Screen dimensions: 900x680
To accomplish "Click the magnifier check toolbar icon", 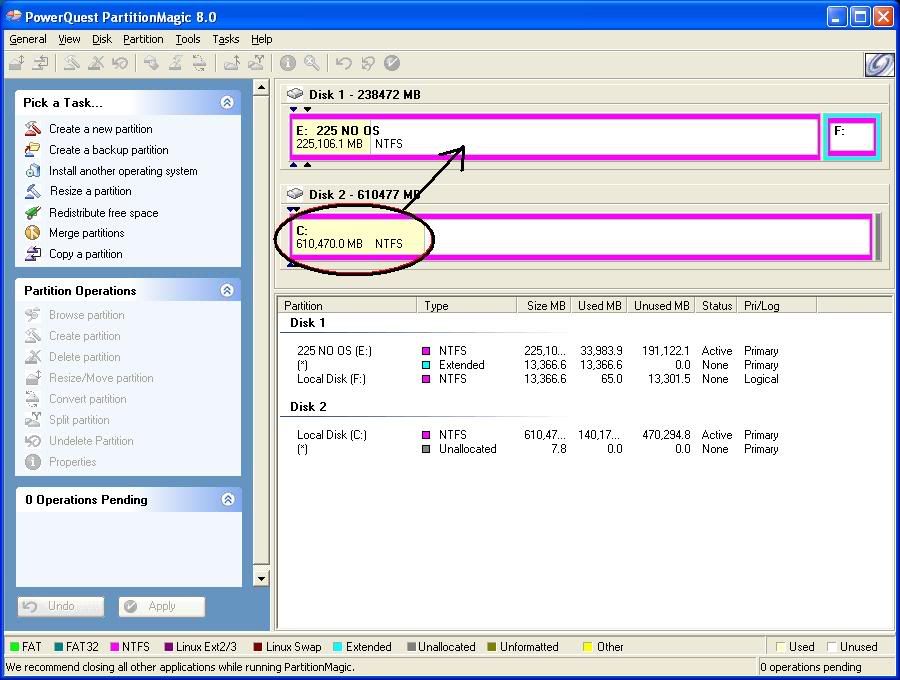I will (x=312, y=63).
